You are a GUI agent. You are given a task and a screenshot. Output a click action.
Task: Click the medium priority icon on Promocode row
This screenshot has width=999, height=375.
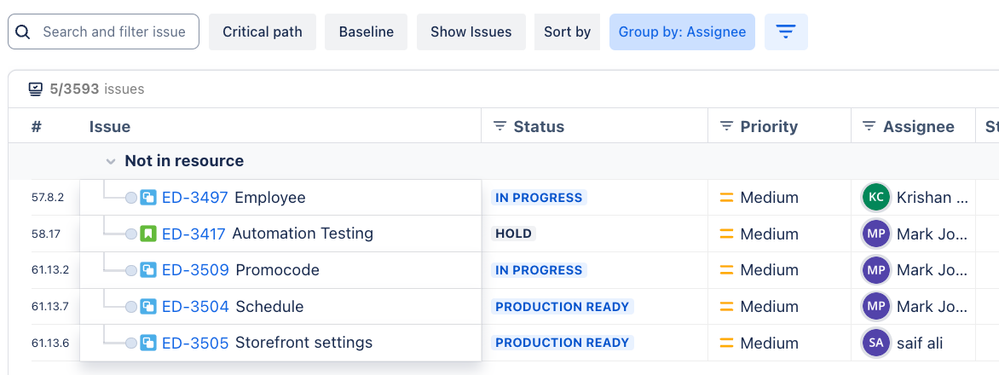[x=726, y=270]
